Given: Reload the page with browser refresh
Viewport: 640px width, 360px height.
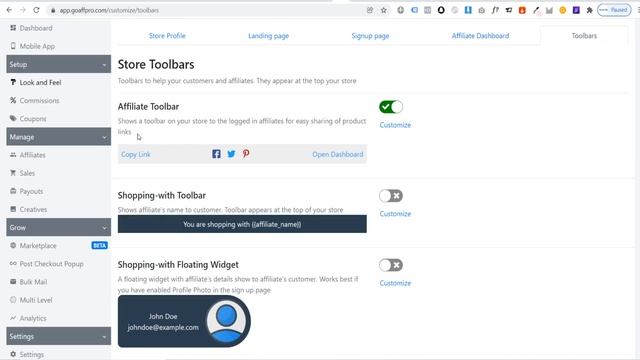Looking at the screenshot, I should tap(36, 10).
